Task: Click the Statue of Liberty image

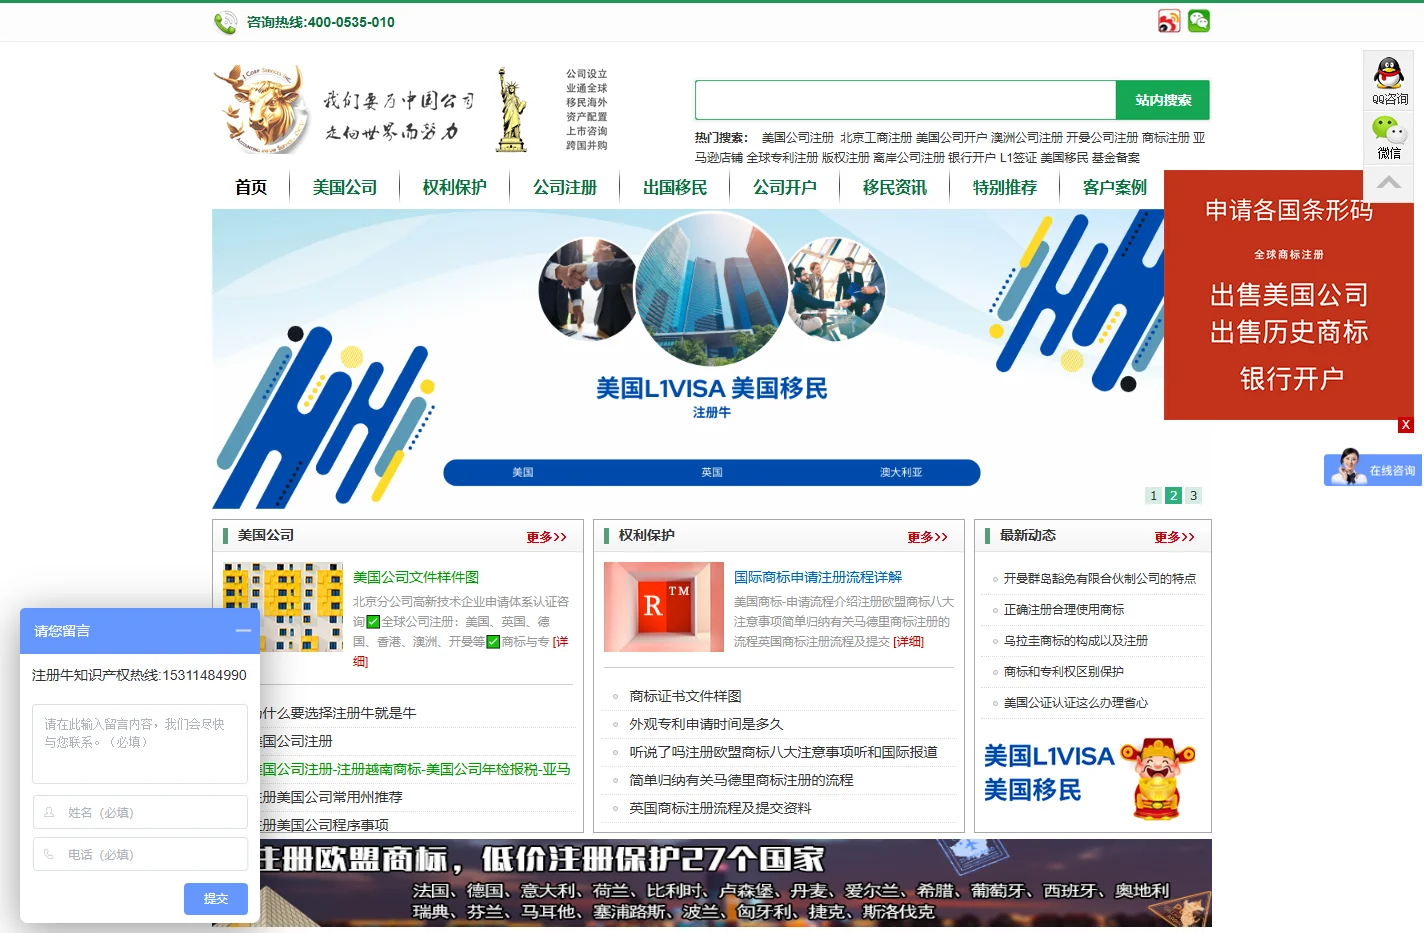Action: [x=512, y=110]
